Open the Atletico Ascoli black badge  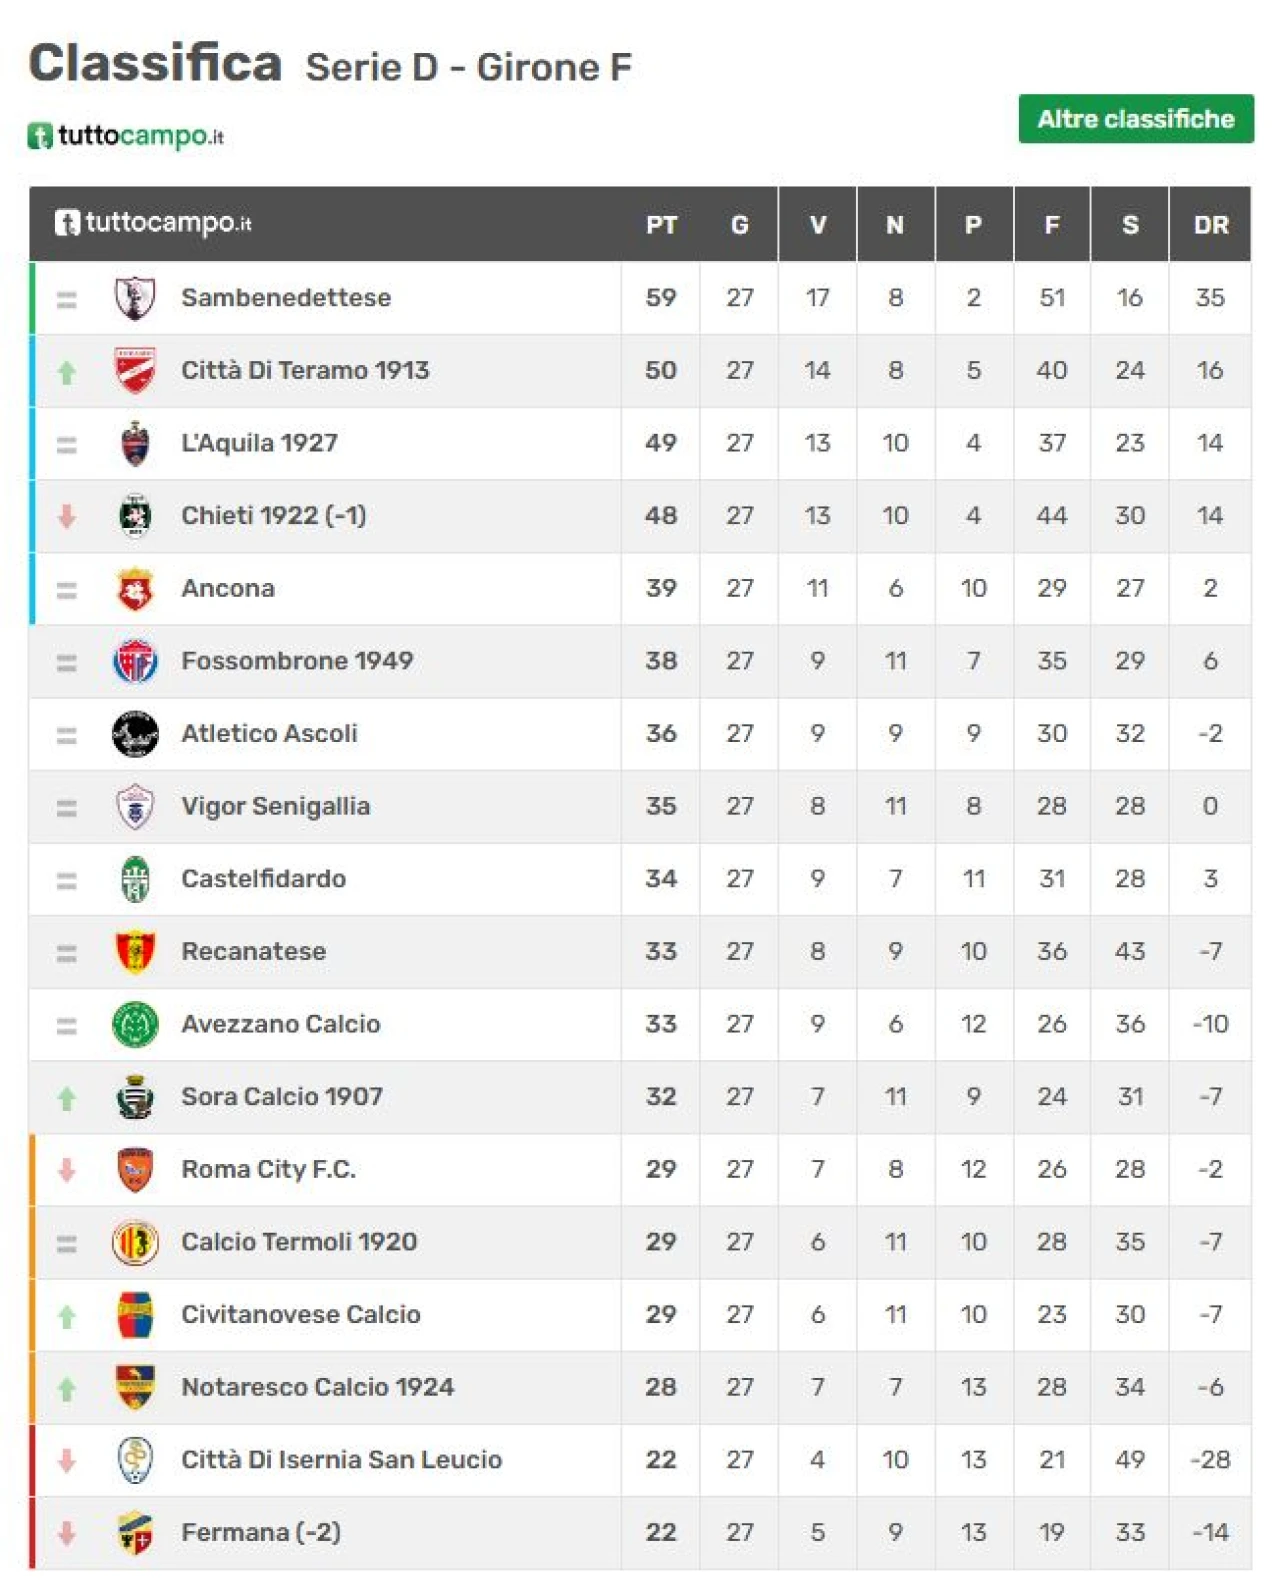(x=135, y=734)
